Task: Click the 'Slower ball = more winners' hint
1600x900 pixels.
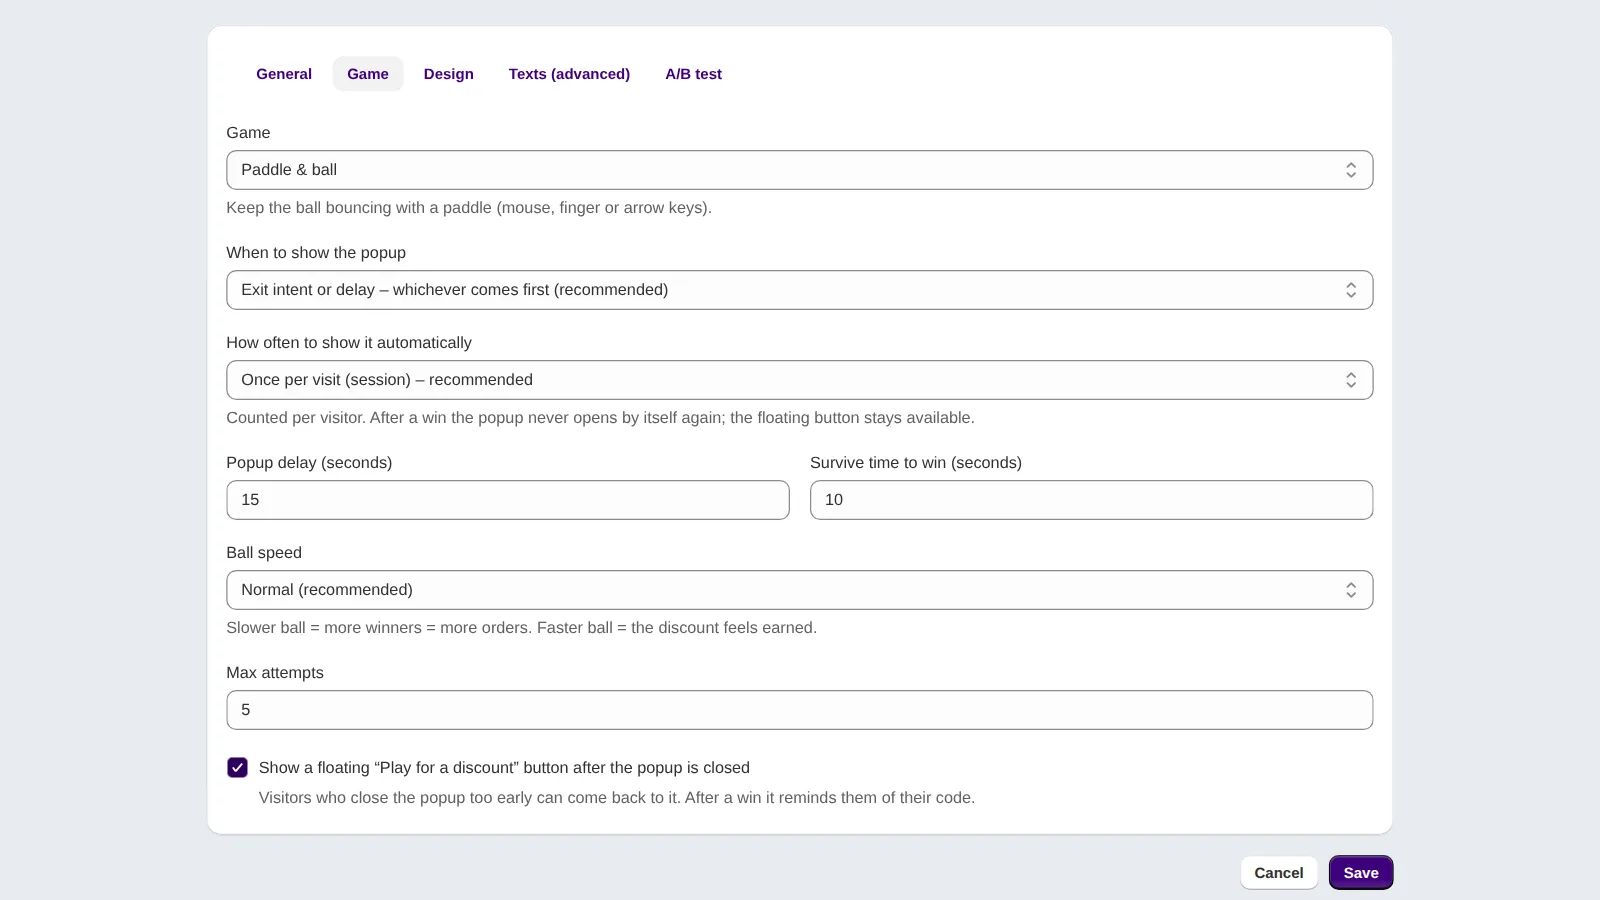Action: coord(522,628)
